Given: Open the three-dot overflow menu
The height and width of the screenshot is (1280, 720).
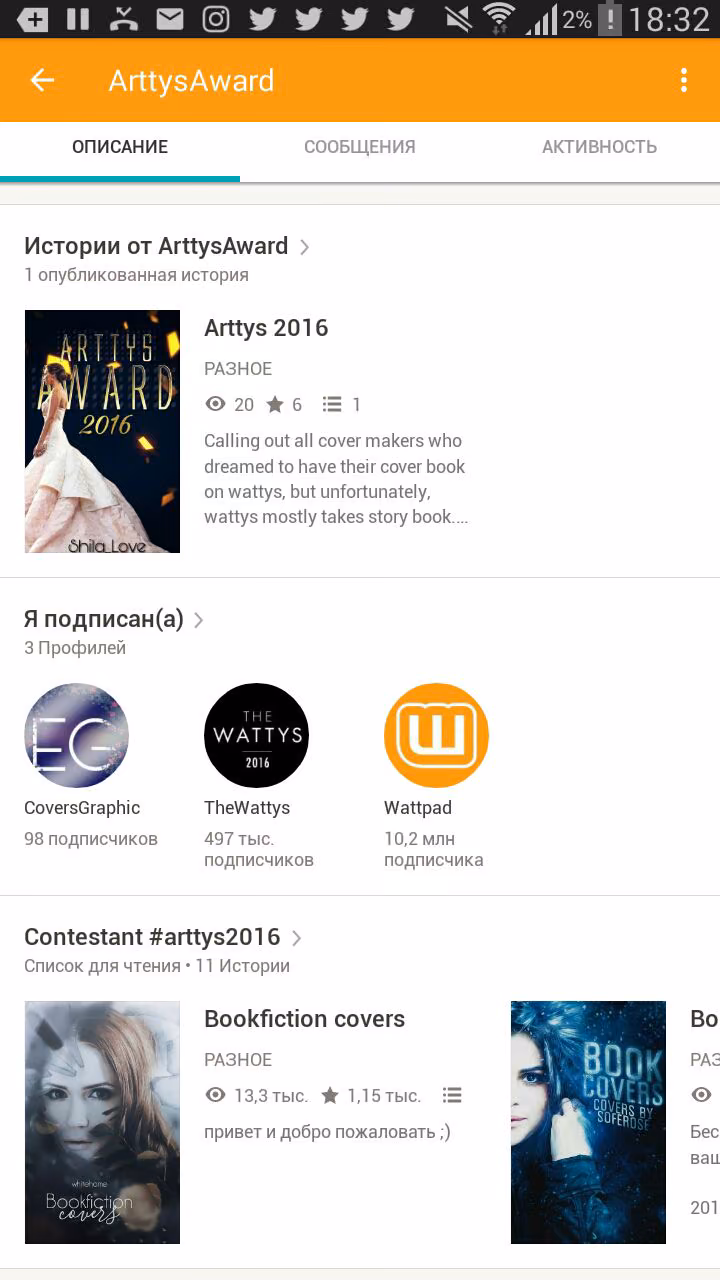Looking at the screenshot, I should tap(684, 81).
